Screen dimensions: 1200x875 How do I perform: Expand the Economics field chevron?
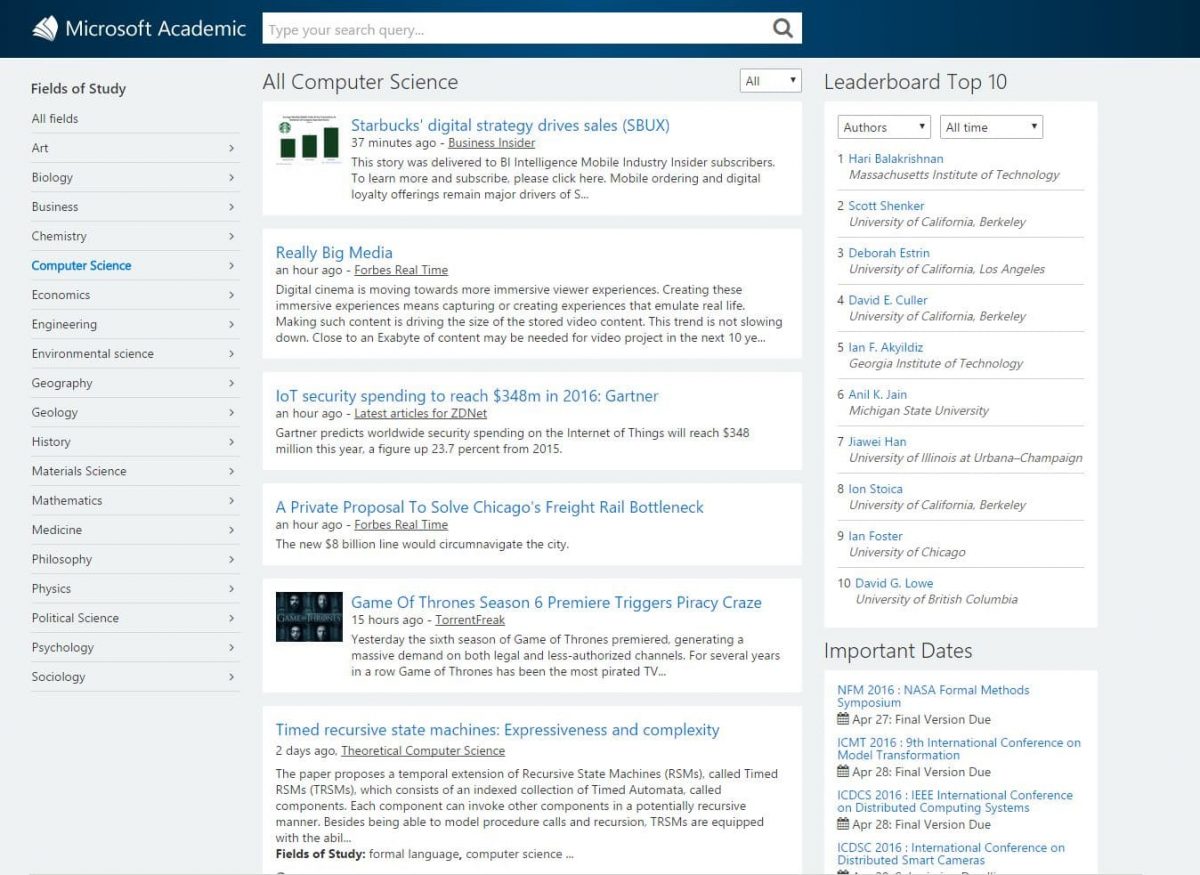pos(231,295)
